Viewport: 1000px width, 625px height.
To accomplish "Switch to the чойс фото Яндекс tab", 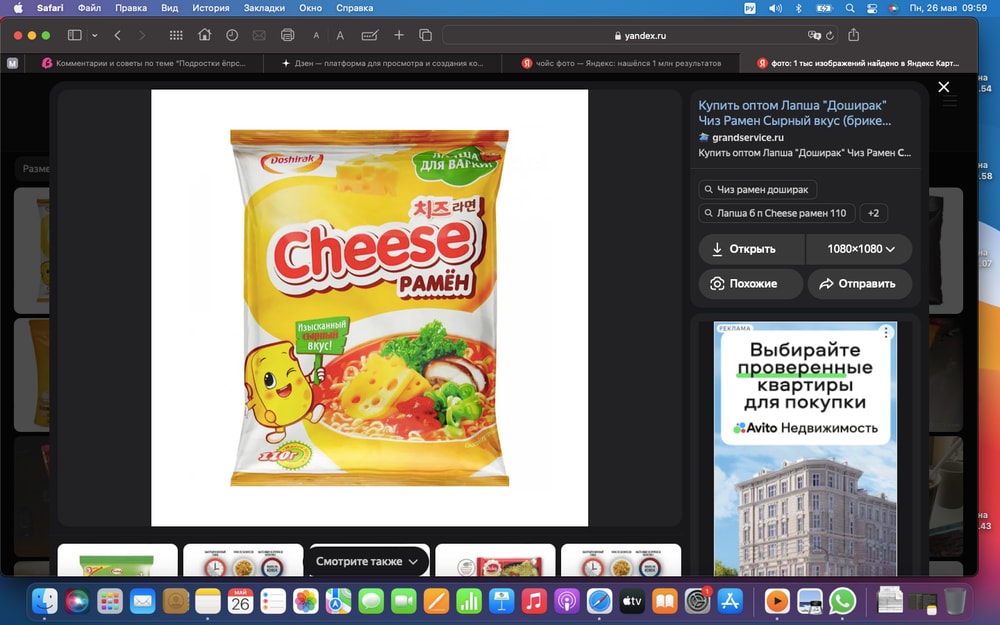I will pos(621,63).
